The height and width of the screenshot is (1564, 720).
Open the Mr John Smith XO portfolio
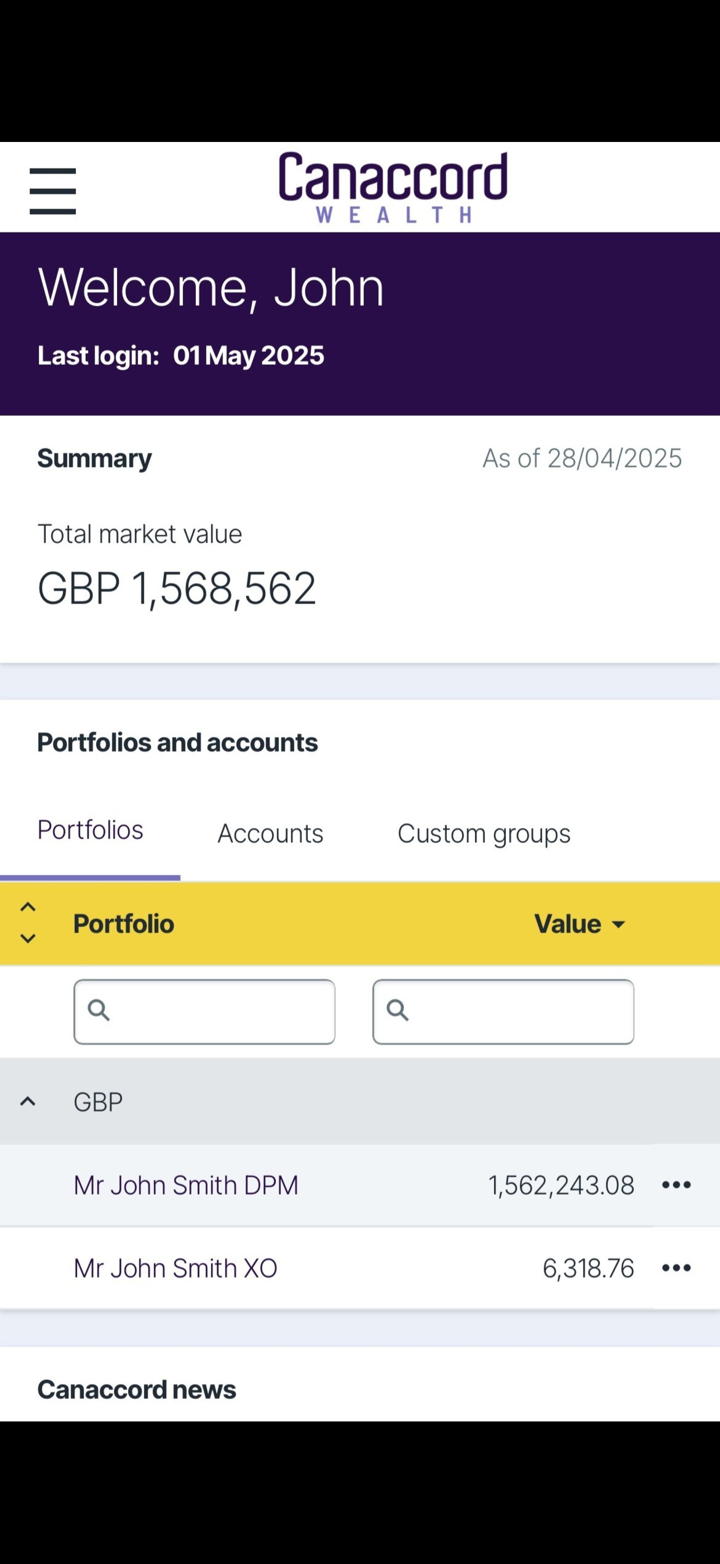pyautogui.click(x=175, y=1268)
